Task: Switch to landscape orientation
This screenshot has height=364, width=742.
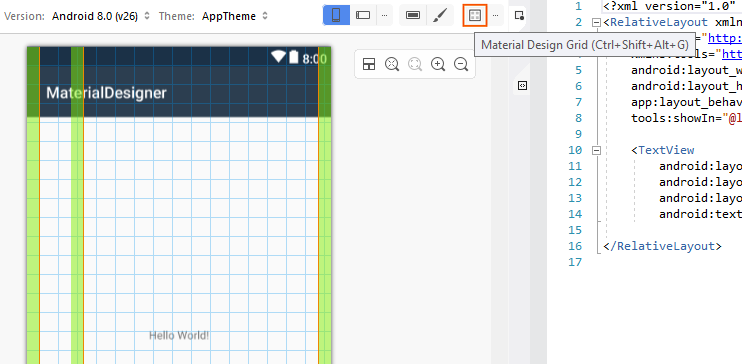Action: (x=363, y=16)
